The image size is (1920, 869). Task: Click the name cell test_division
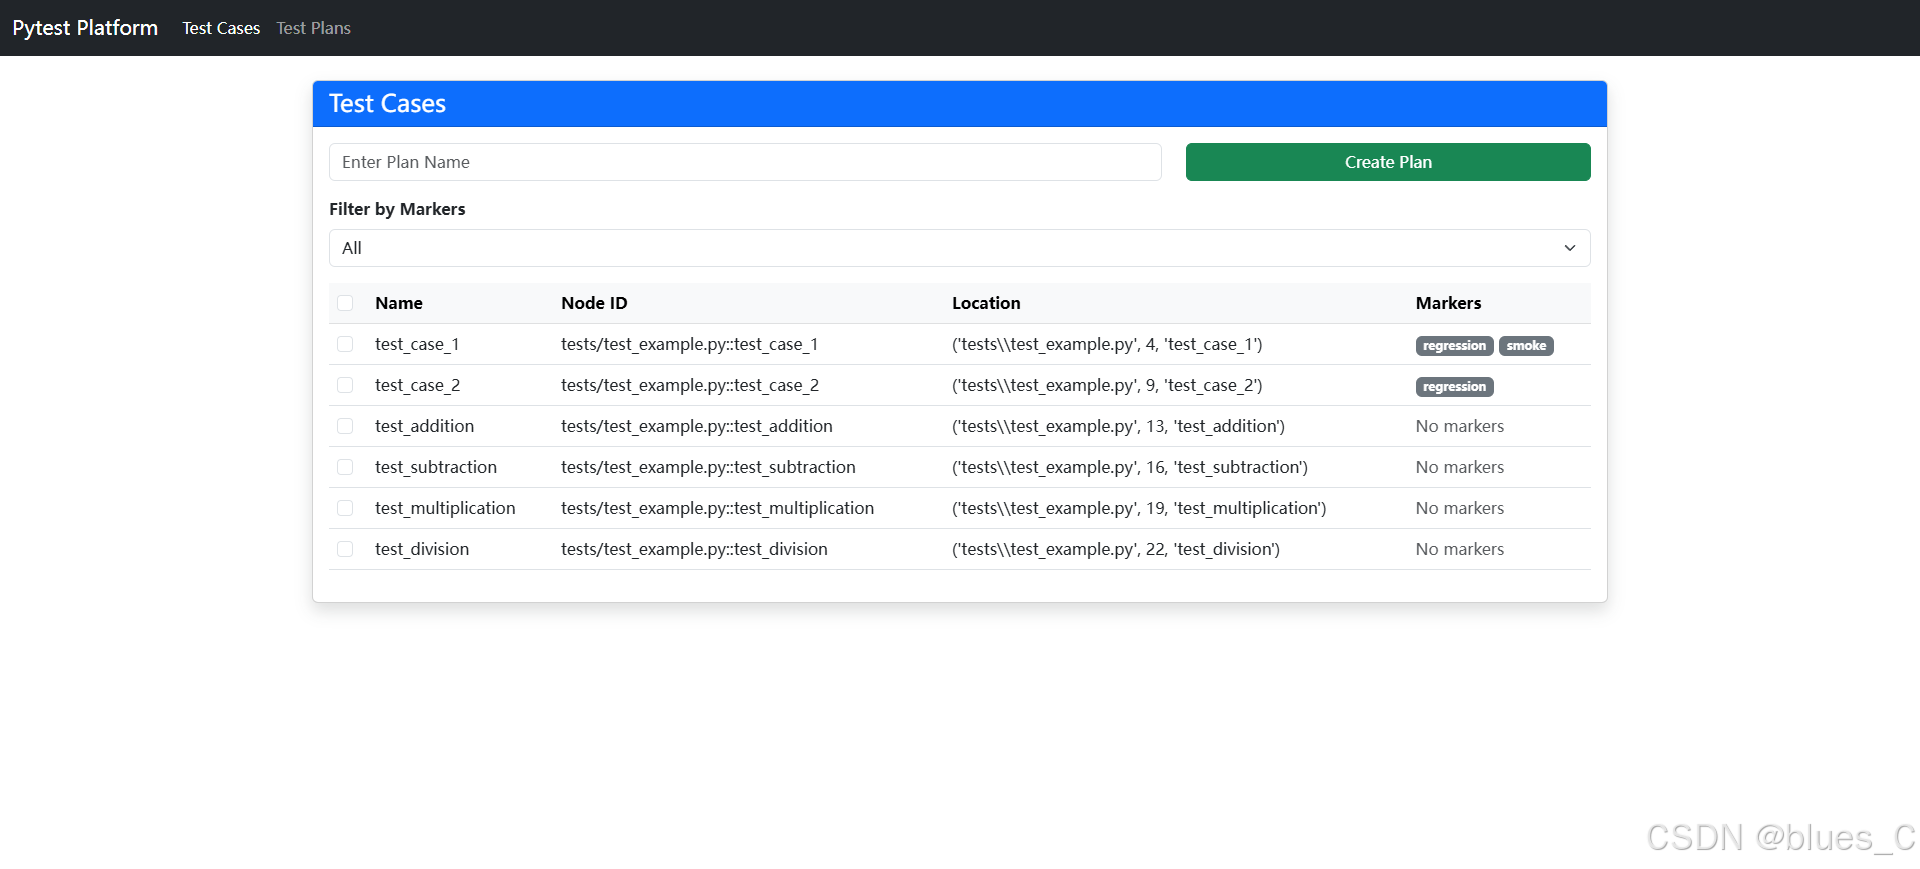422,549
